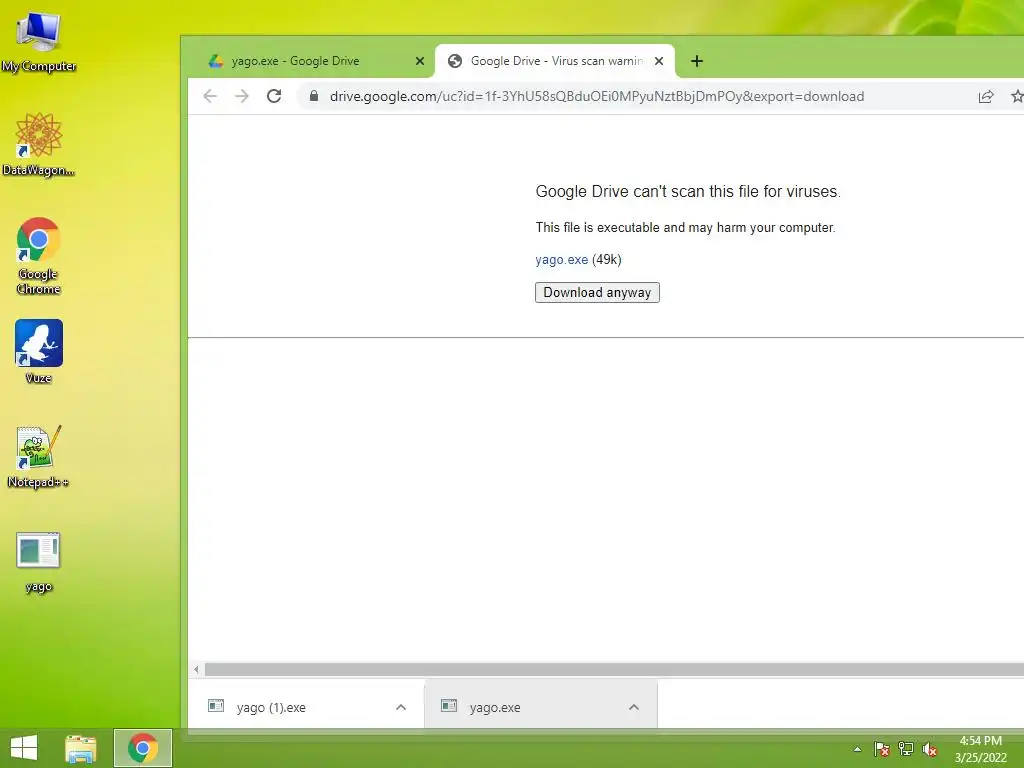Launch Google Chrome from desktop shortcut
Image resolution: width=1024 pixels, height=768 pixels.
(39, 255)
